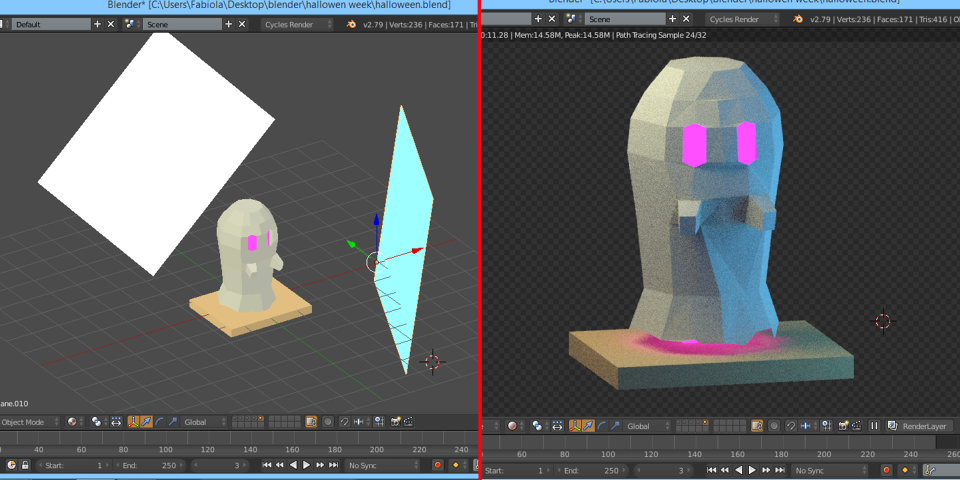Click snap target settings icon in left viewport
960x480 pixels.
point(380,422)
